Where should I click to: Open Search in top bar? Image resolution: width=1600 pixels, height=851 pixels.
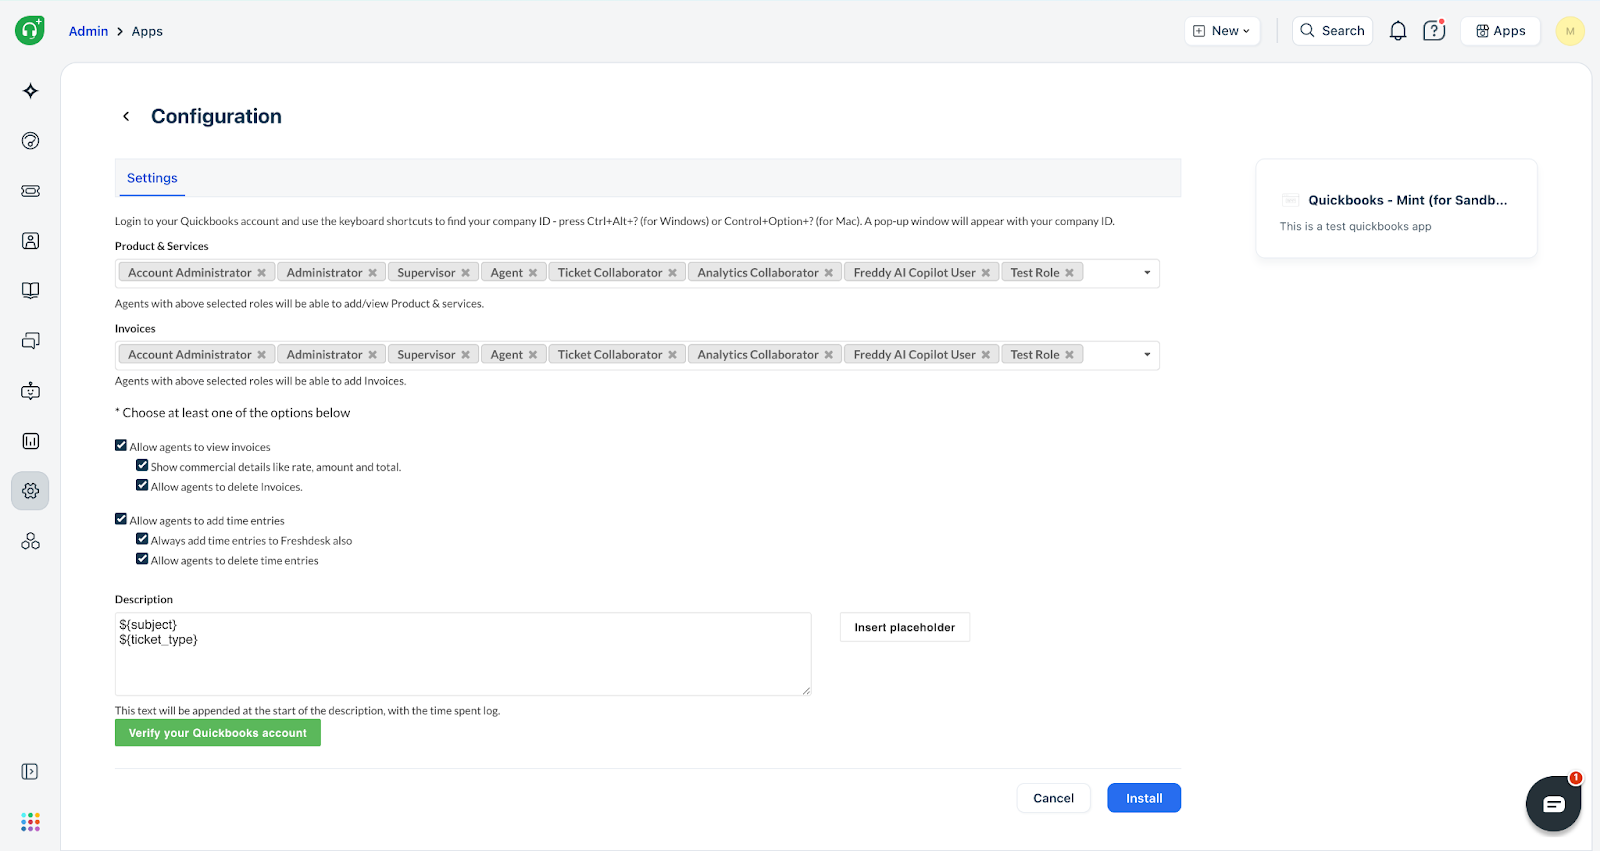[x=1332, y=31]
